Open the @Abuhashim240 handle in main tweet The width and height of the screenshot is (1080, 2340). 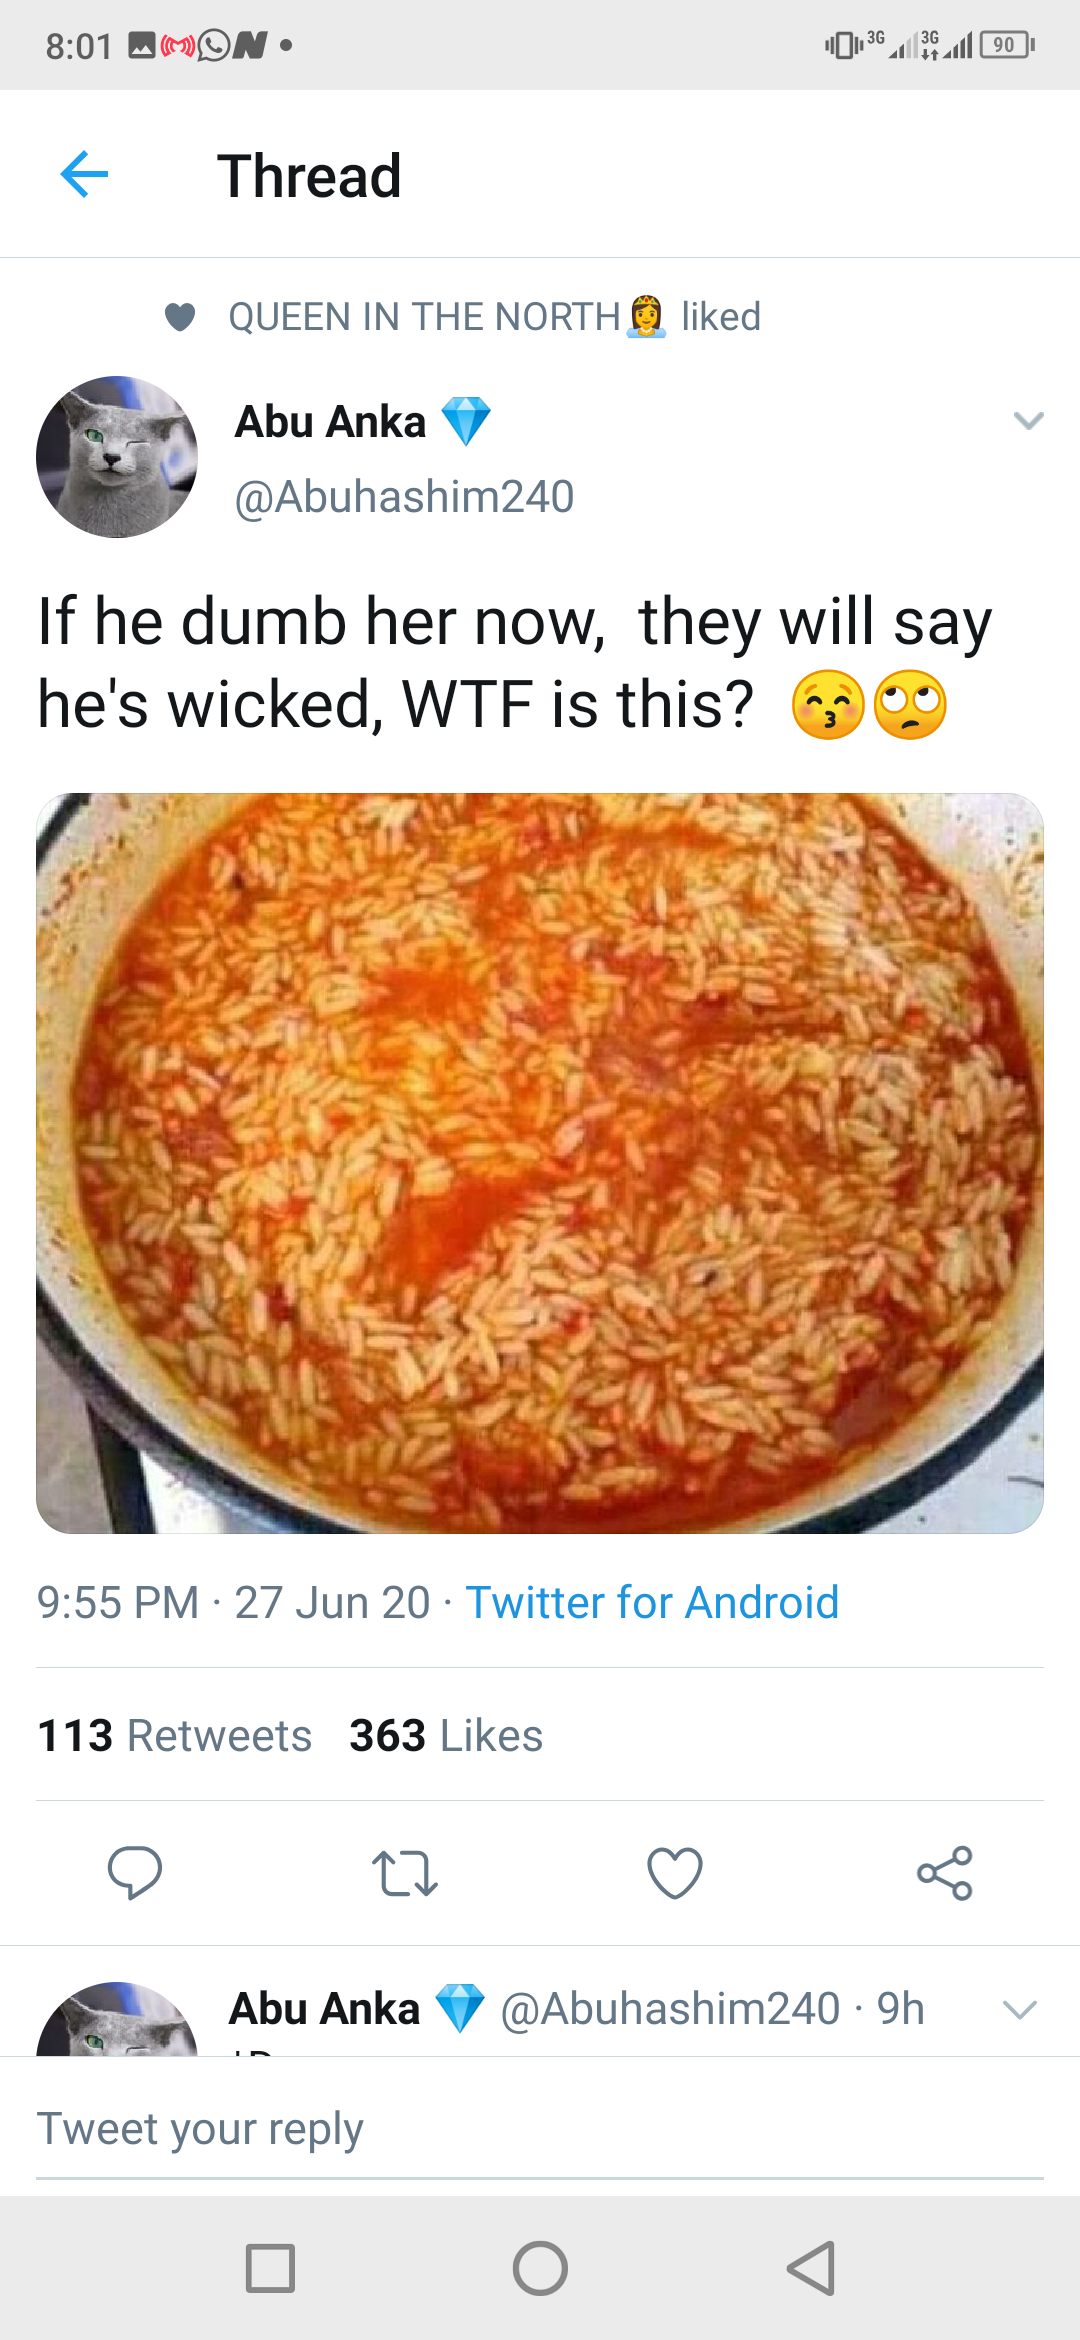point(404,497)
